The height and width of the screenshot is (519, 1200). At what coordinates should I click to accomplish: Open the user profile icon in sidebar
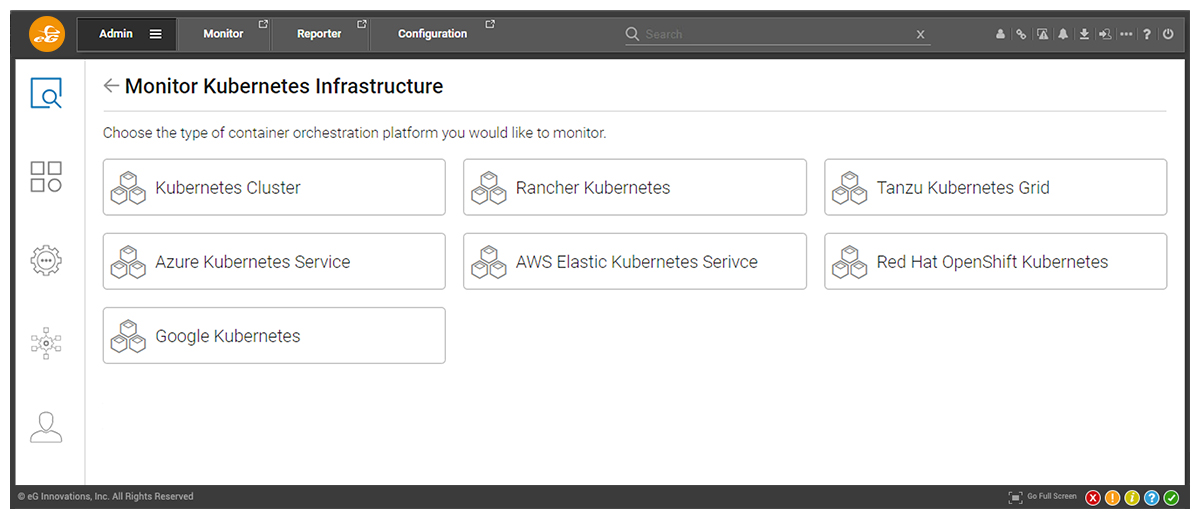[46, 426]
